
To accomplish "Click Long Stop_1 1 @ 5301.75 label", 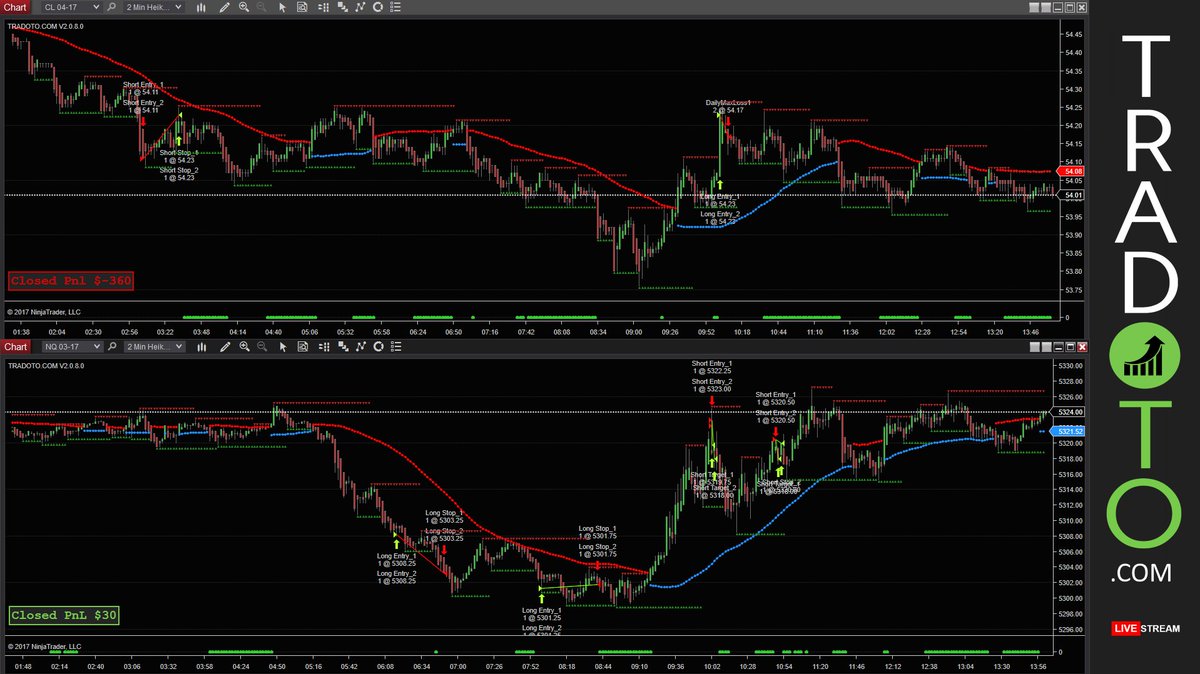I will pos(598,532).
